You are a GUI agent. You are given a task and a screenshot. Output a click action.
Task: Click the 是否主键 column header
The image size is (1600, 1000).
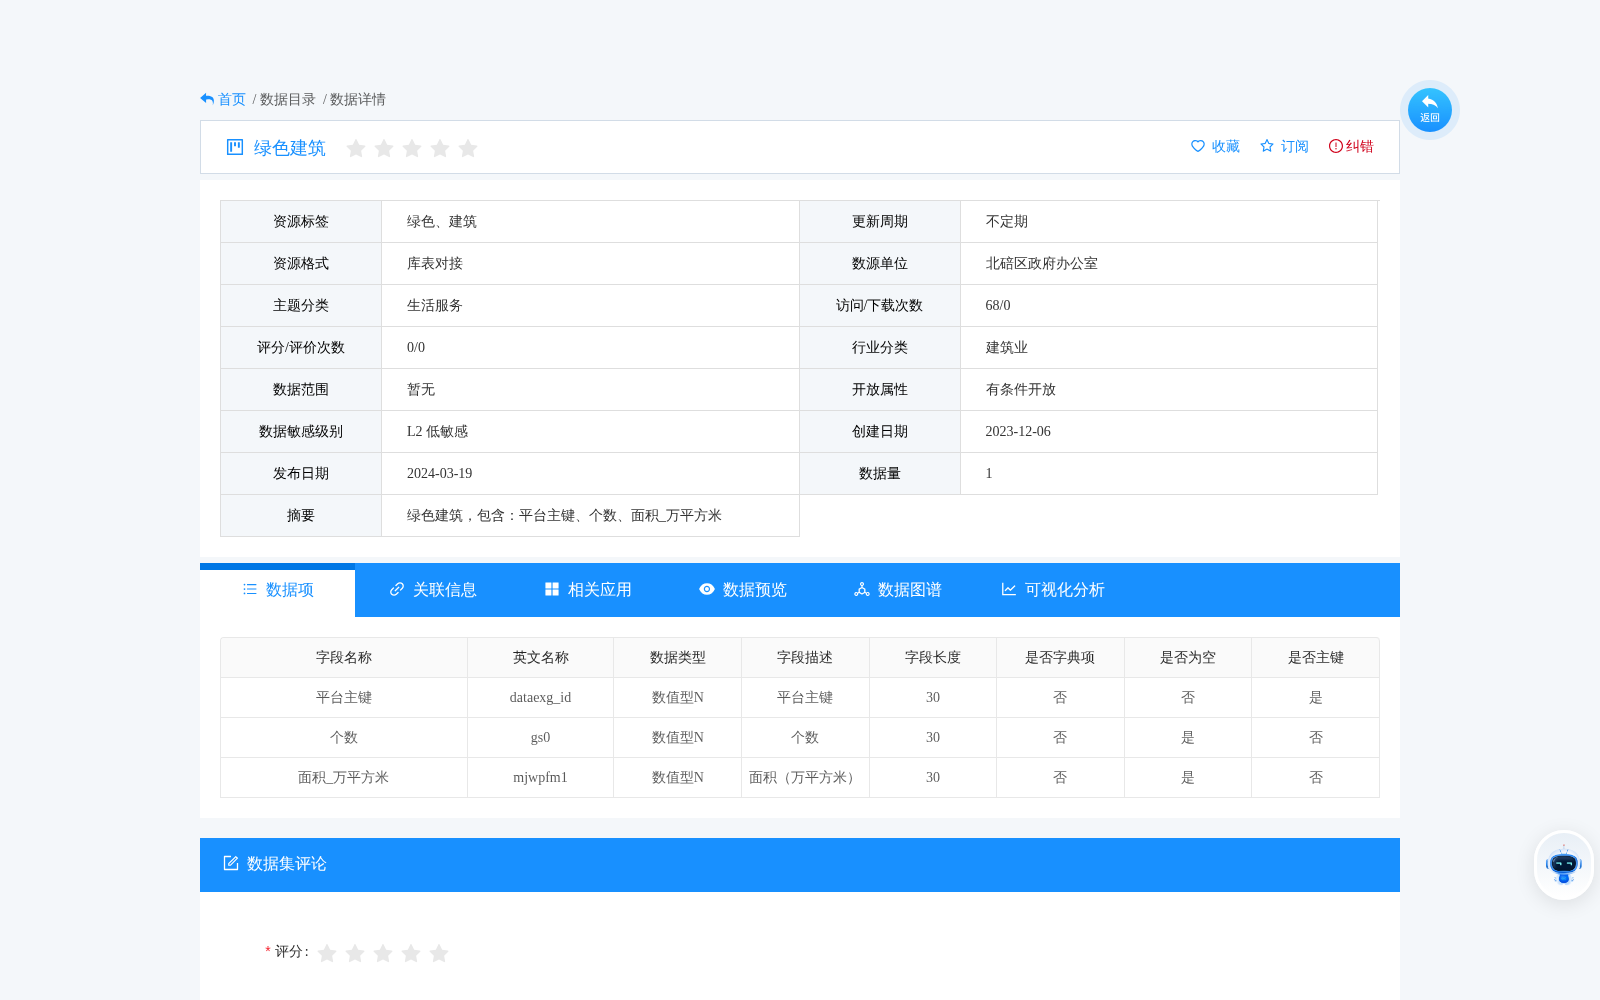(x=1316, y=658)
